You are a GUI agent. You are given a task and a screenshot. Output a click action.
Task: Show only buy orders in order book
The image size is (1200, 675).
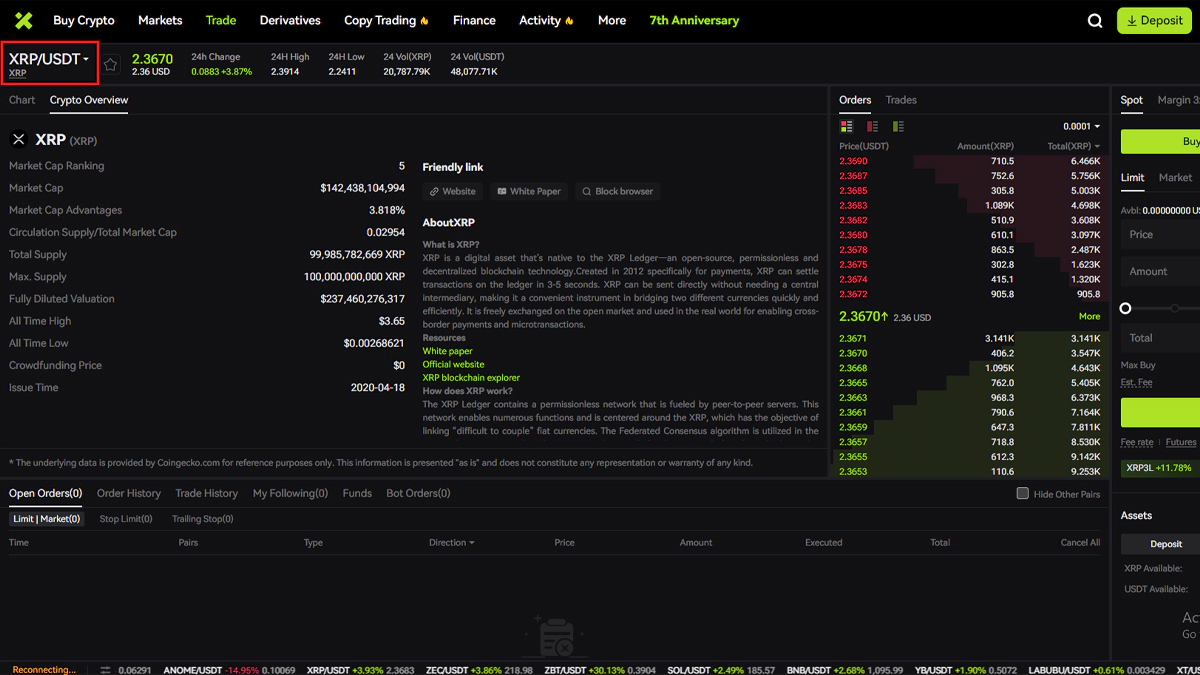[x=898, y=127]
